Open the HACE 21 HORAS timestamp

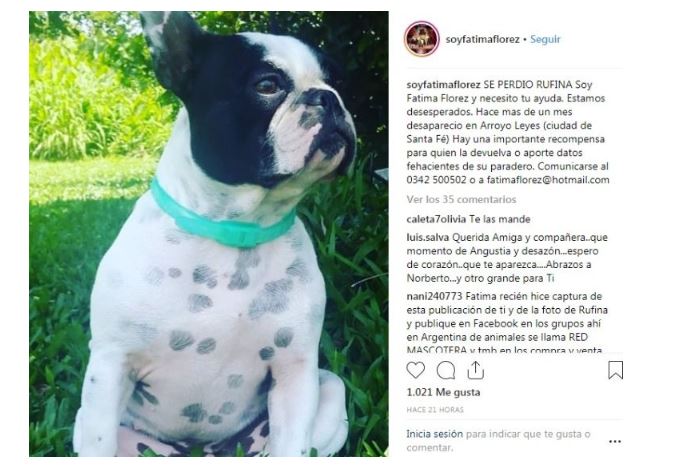tap(435, 410)
